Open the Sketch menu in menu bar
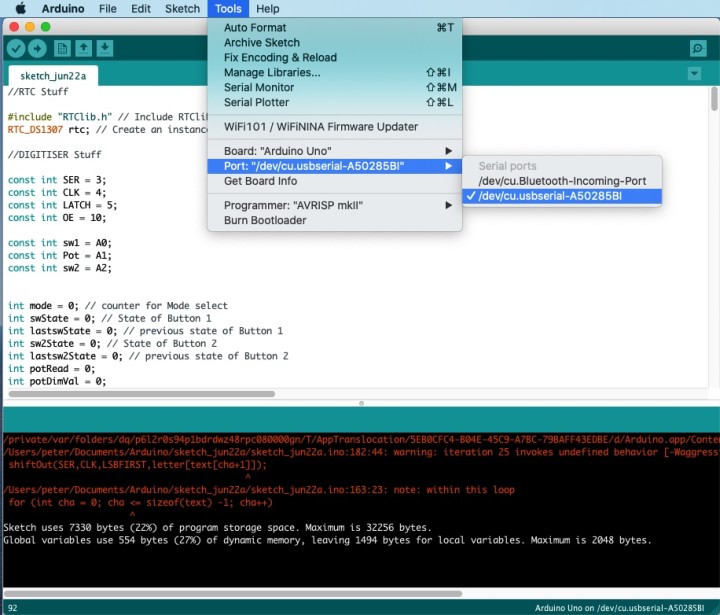This screenshot has height=615, width=720. point(182,9)
